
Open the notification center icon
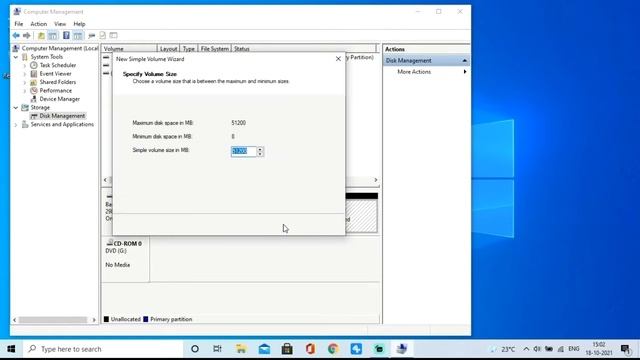625,349
